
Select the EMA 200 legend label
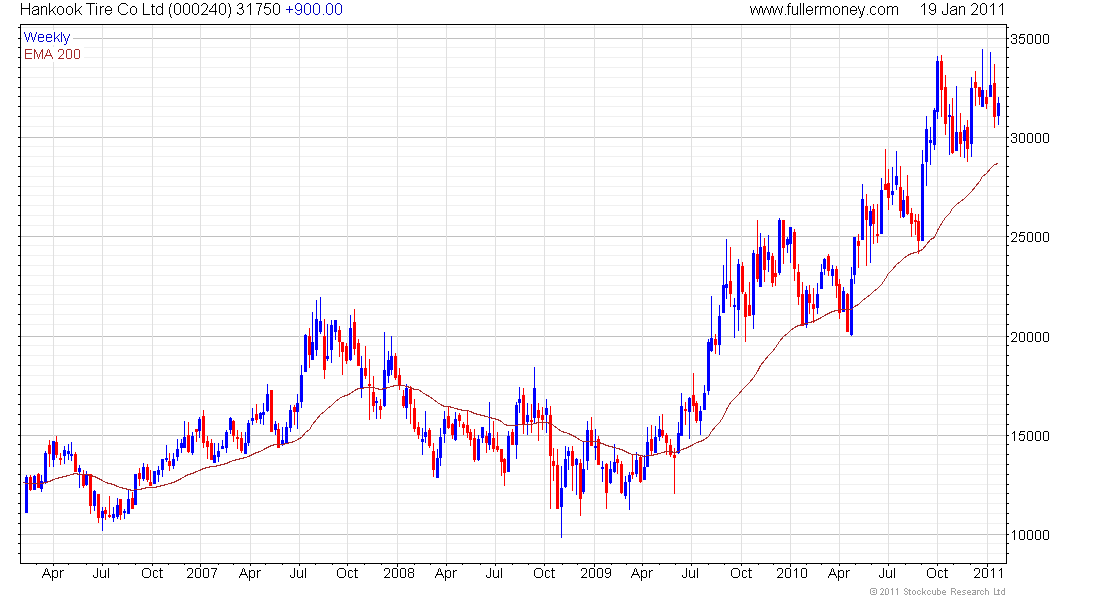[52, 54]
